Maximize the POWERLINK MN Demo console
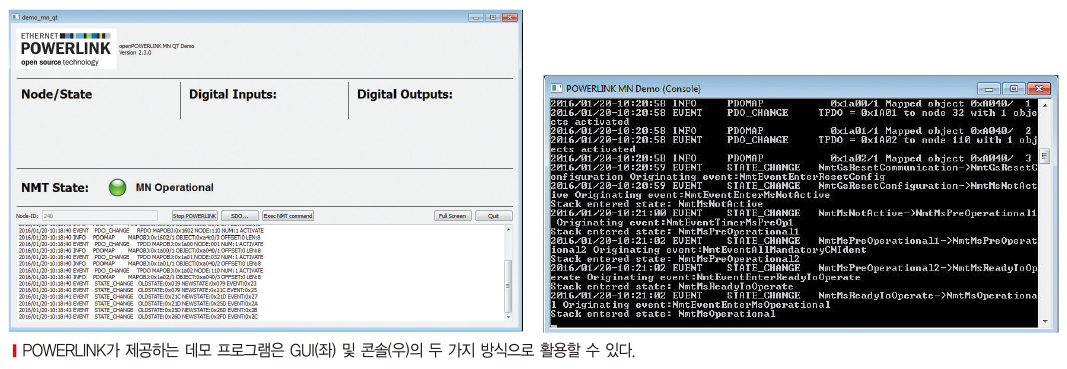The image size is (1067, 369). [1014, 89]
